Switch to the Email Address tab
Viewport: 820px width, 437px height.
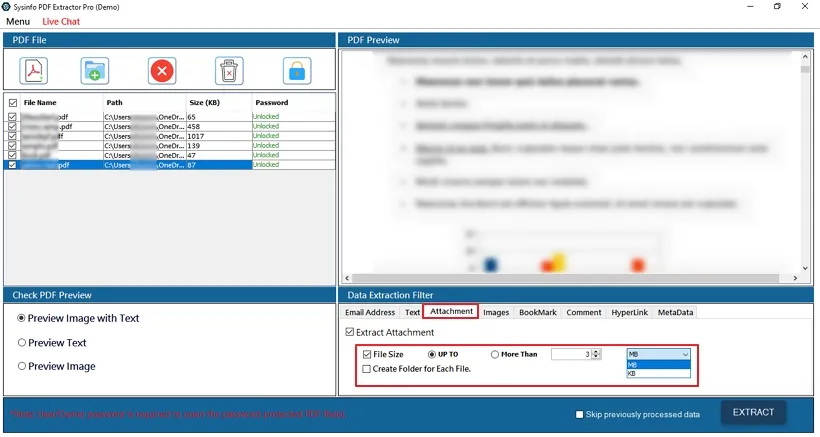[370, 312]
